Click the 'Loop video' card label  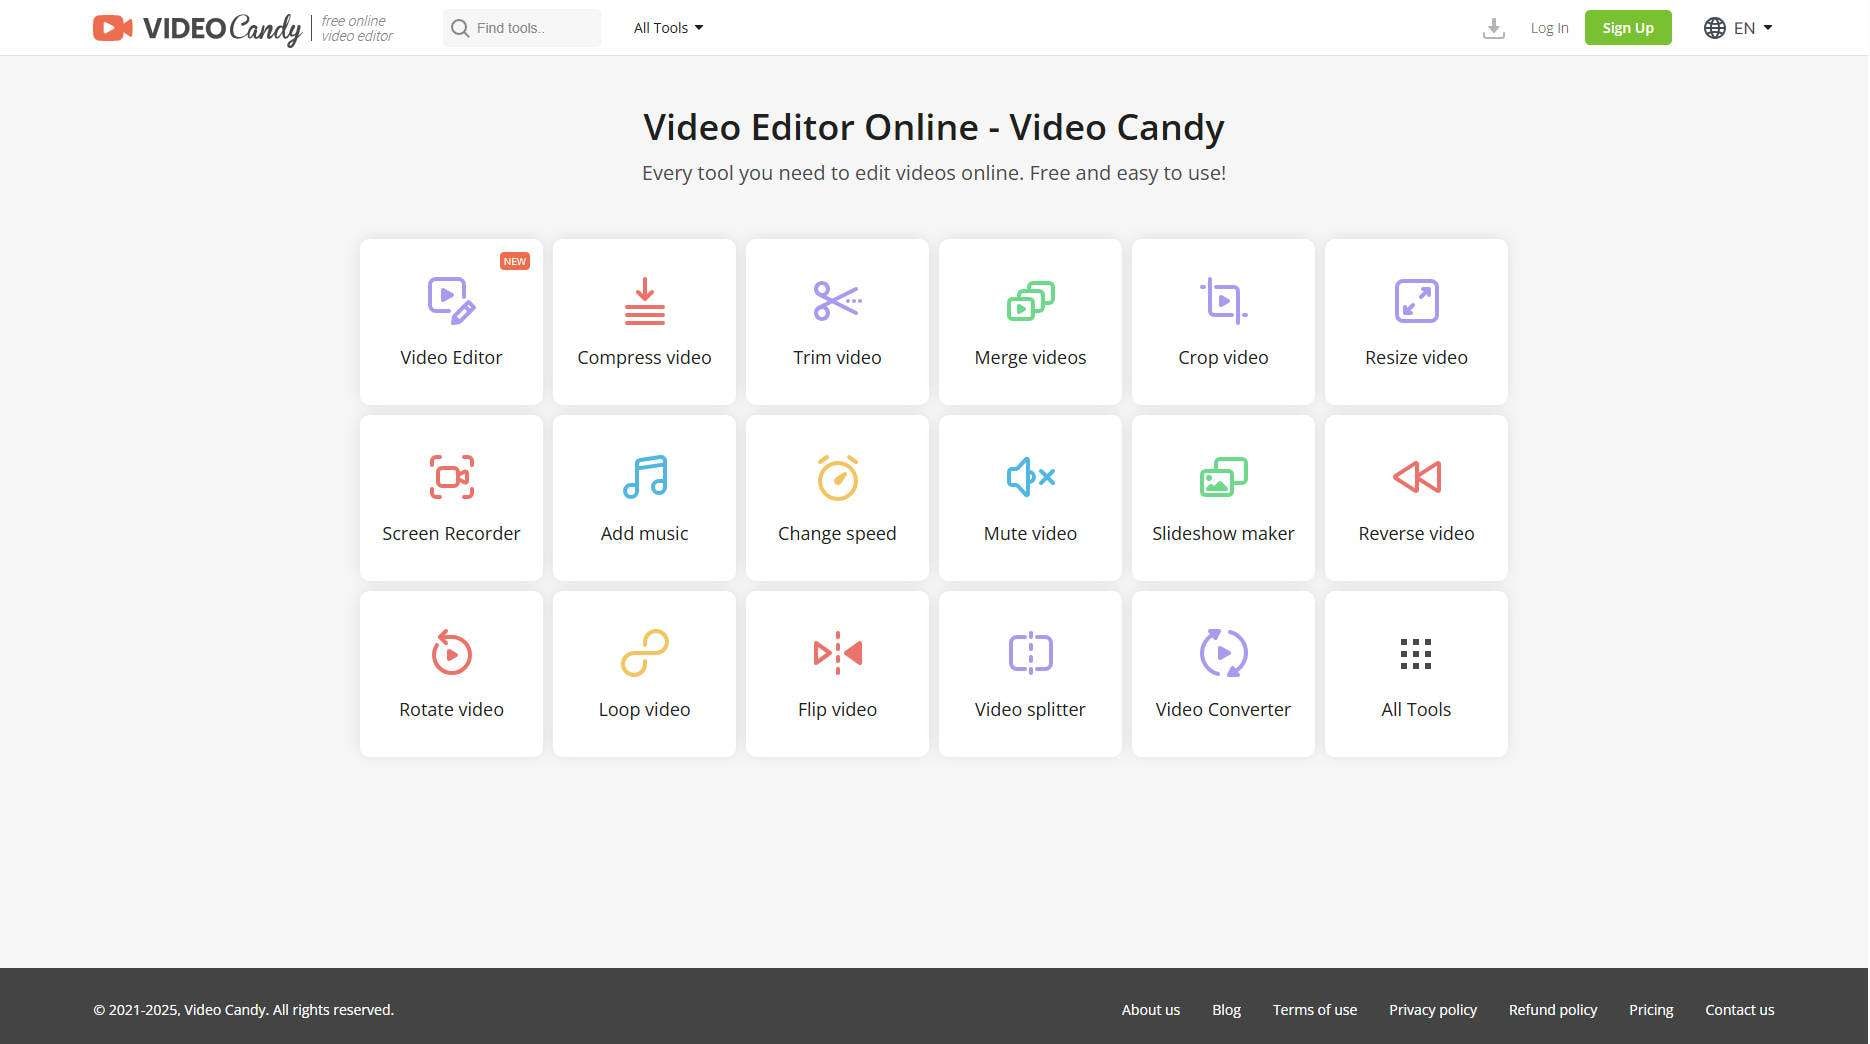point(644,710)
